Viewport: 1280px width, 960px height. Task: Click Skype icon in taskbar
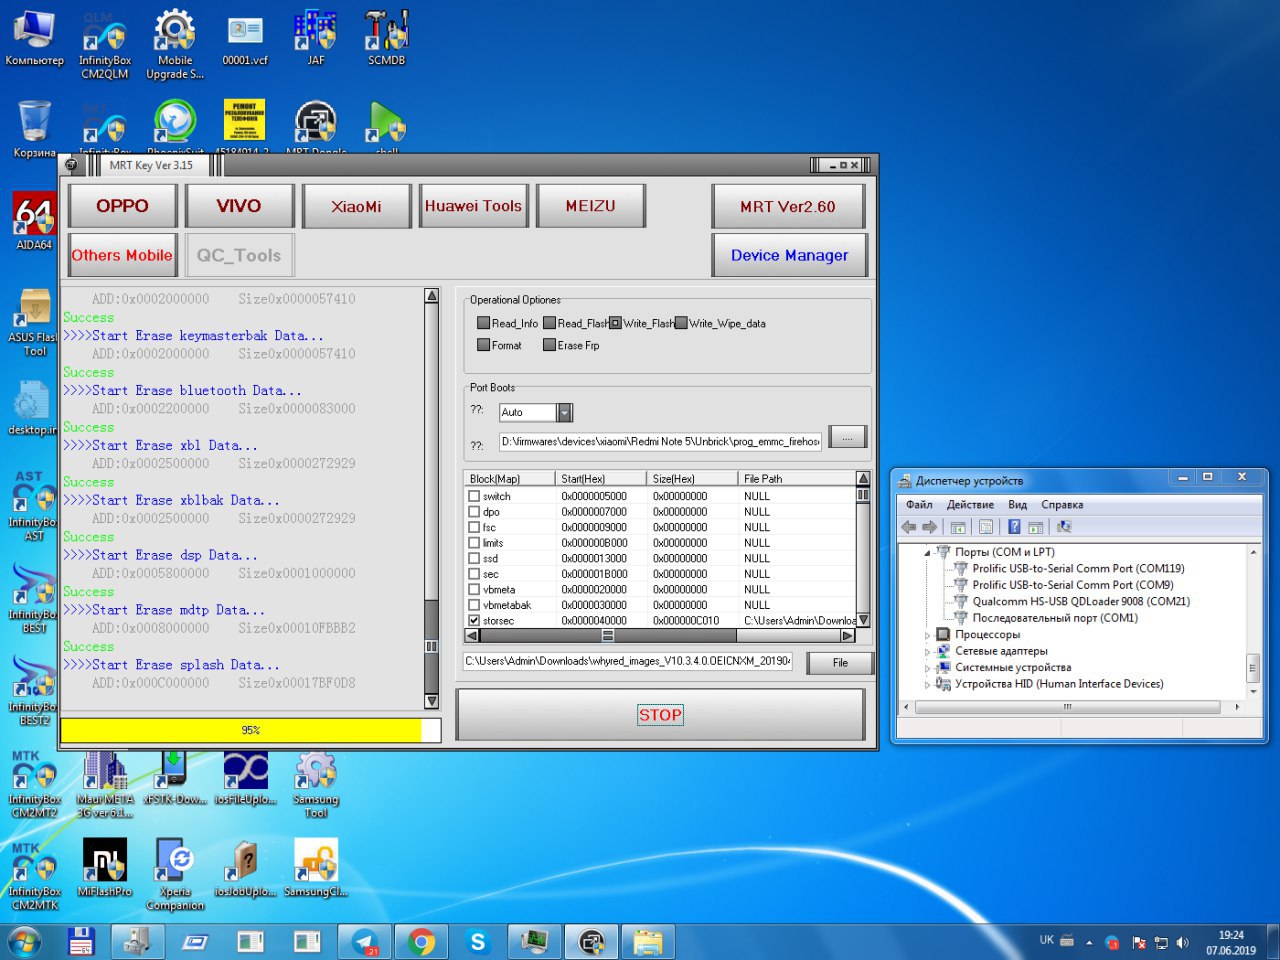click(478, 942)
